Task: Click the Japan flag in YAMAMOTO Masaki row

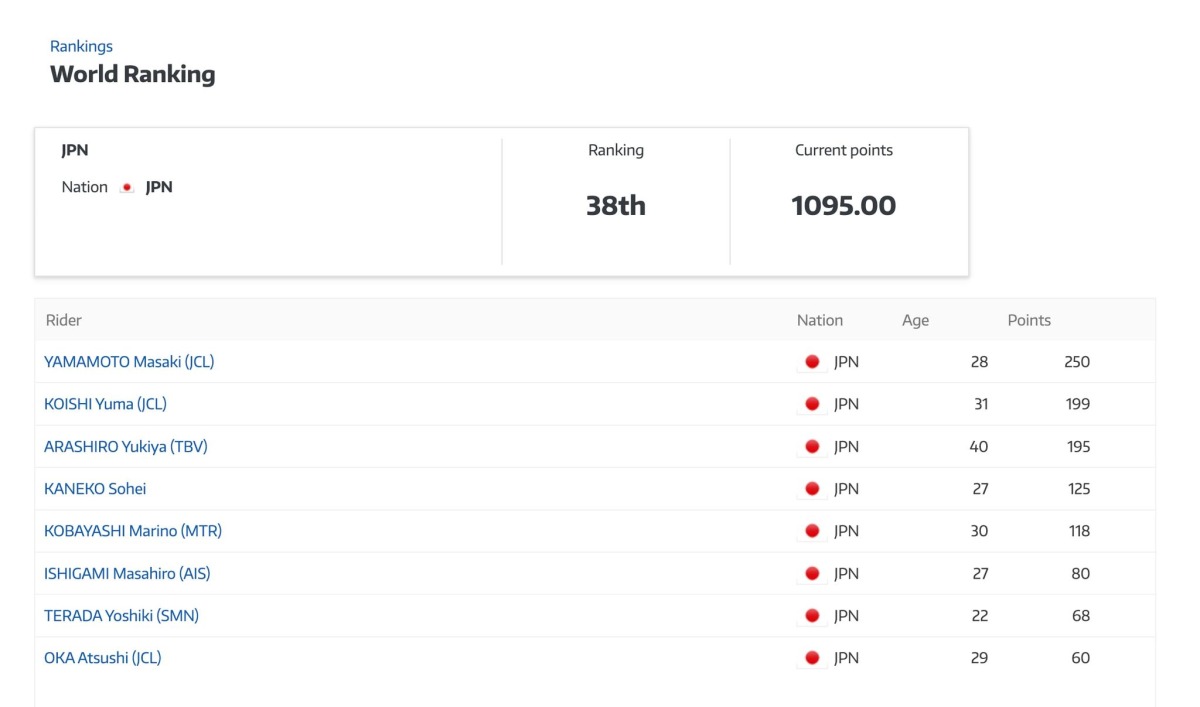Action: click(x=812, y=362)
